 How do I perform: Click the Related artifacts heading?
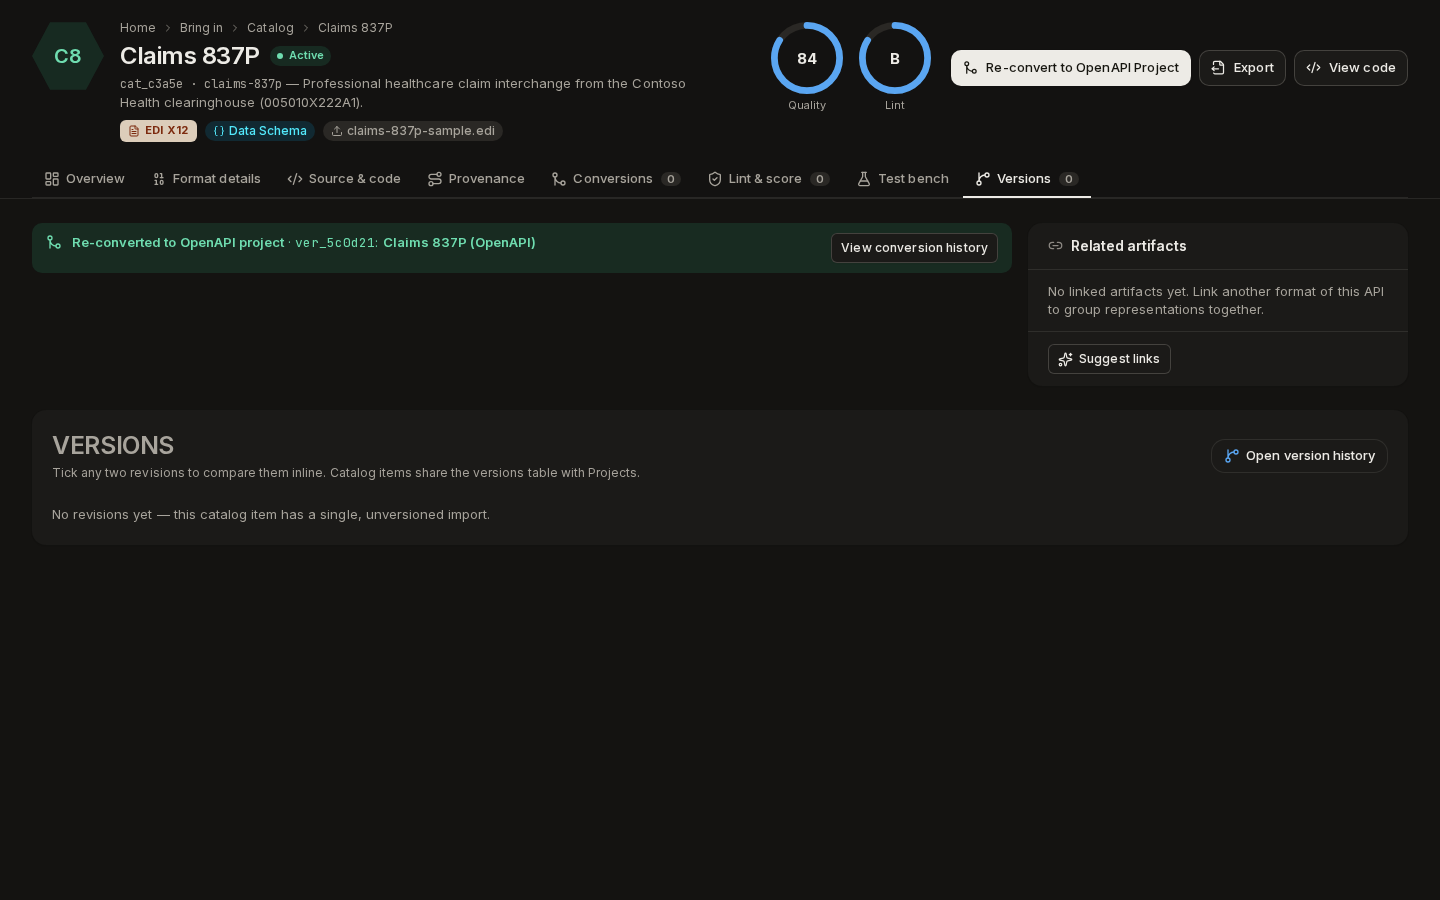pyautogui.click(x=1129, y=246)
